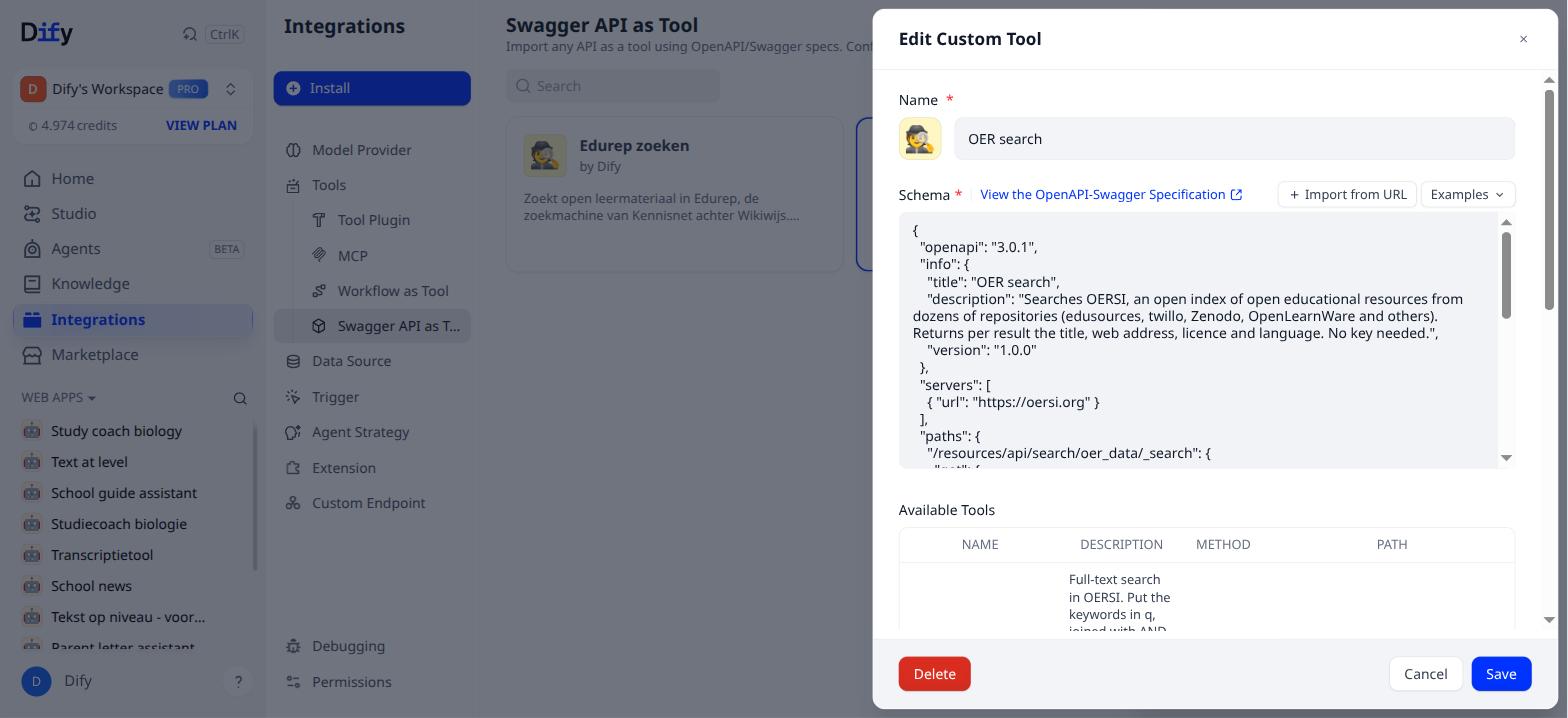Save the custom tool

1501,674
